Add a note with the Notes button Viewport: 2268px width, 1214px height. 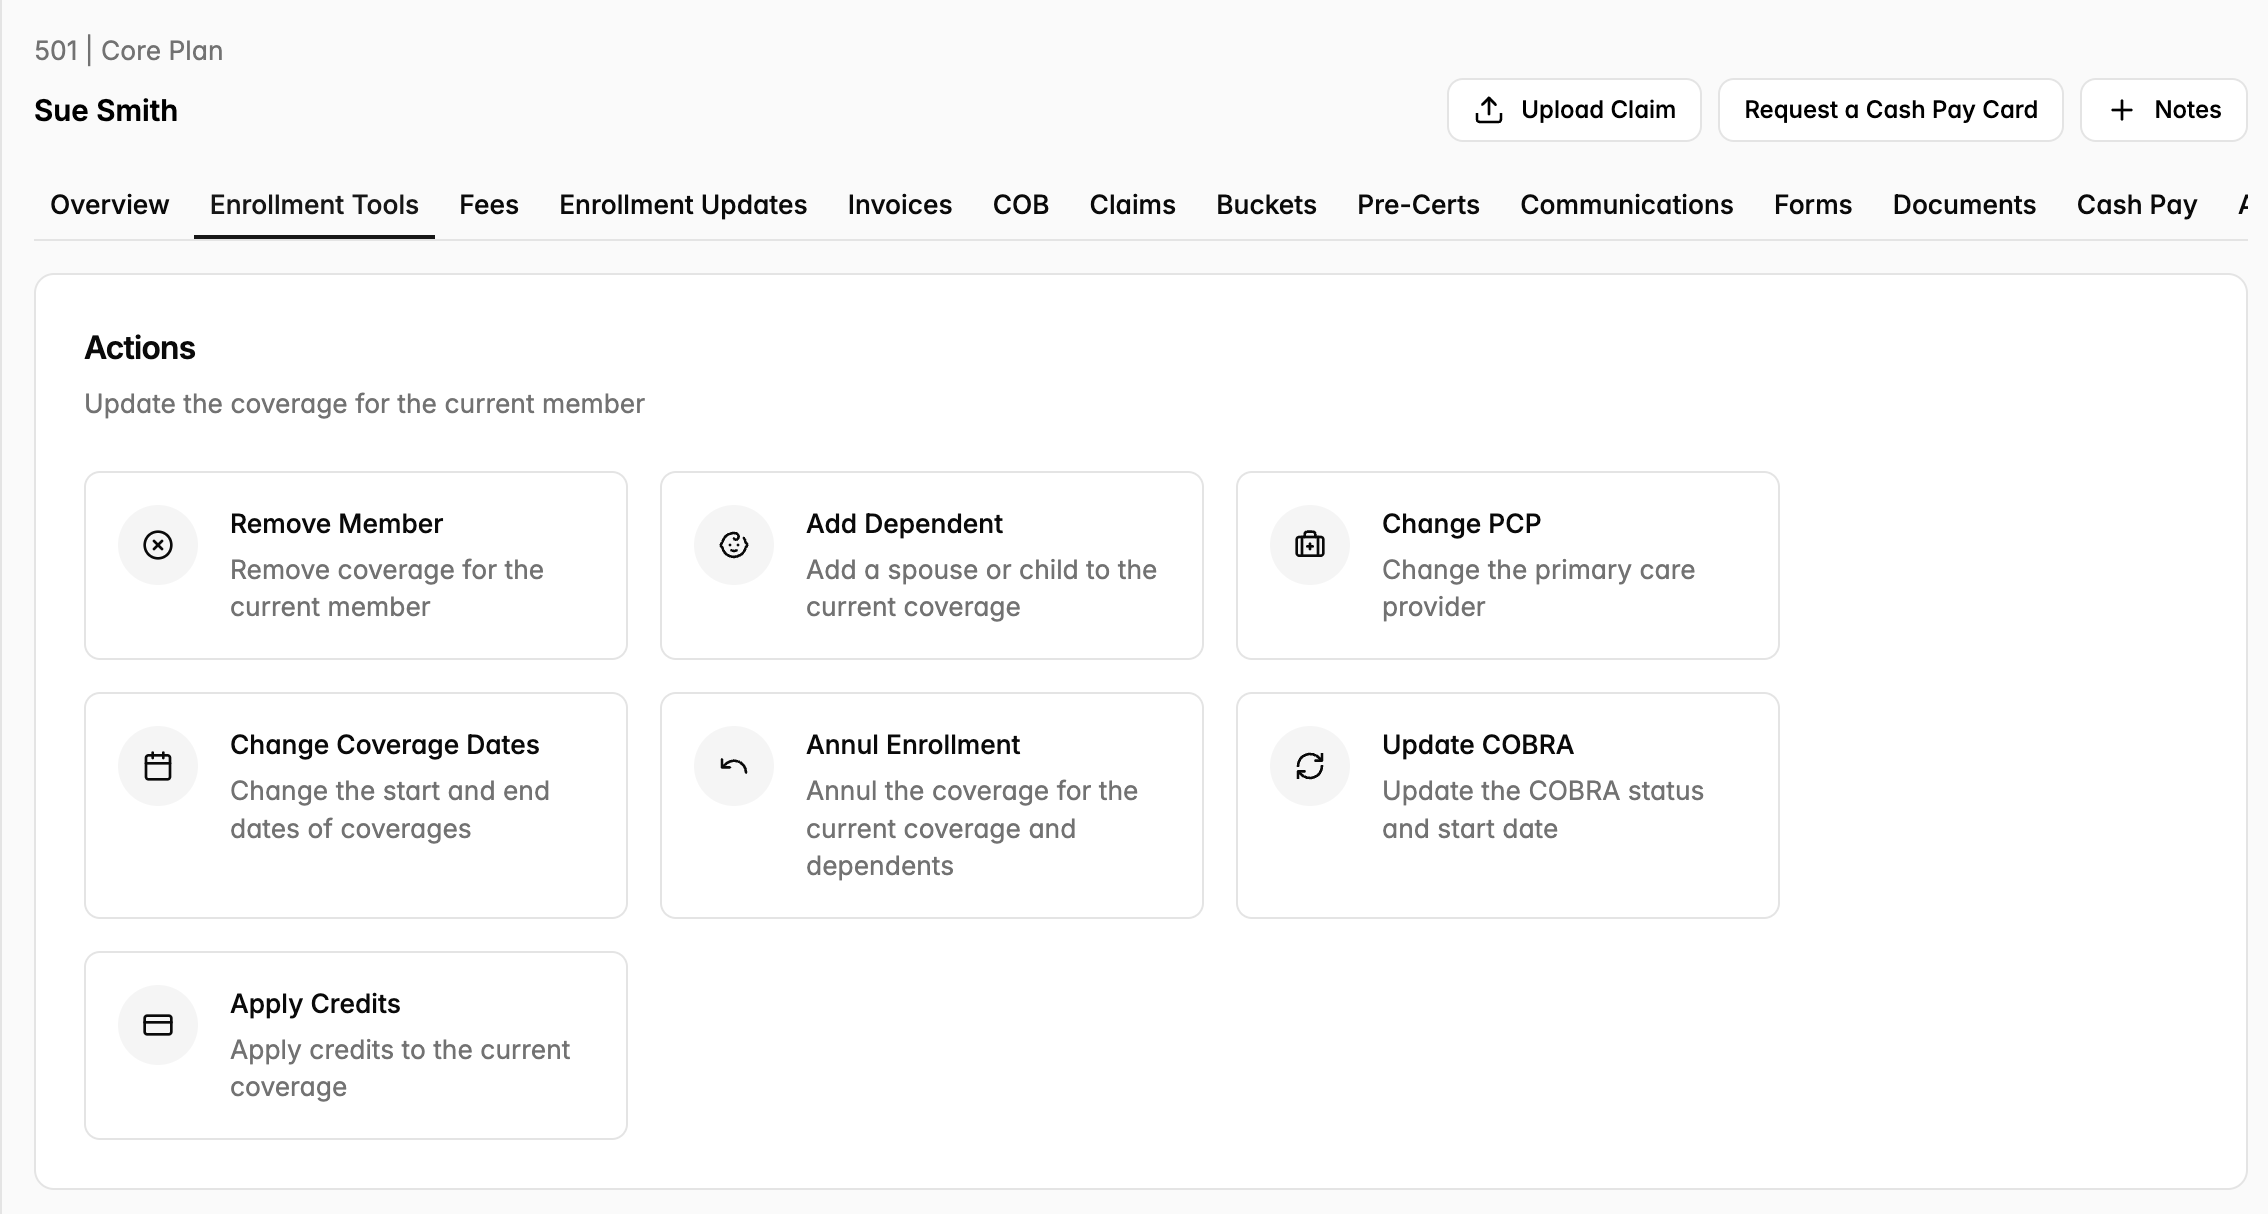2164,110
